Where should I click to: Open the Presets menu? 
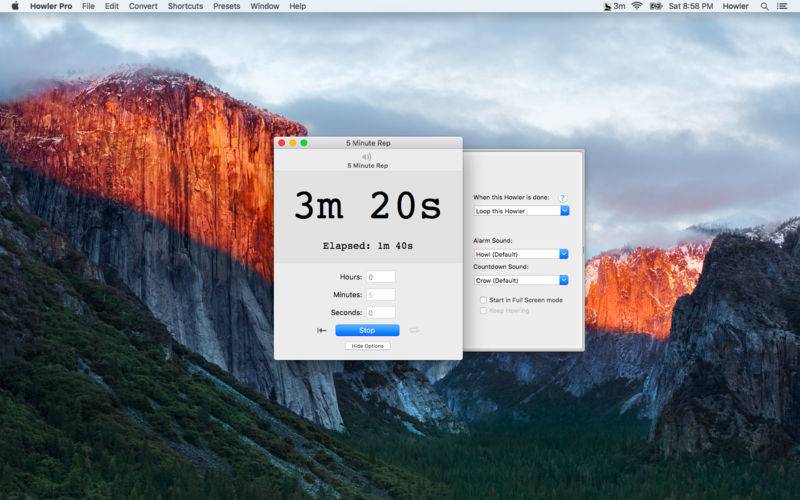click(x=227, y=6)
